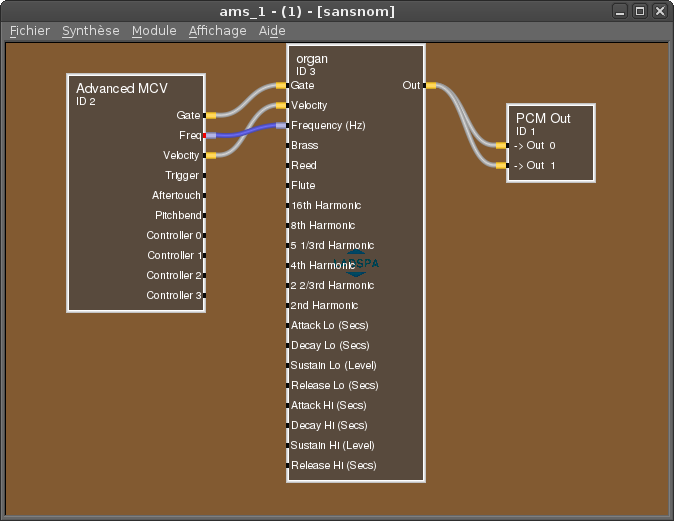Click the PCM Out module title
The height and width of the screenshot is (521, 674).
pos(543,118)
